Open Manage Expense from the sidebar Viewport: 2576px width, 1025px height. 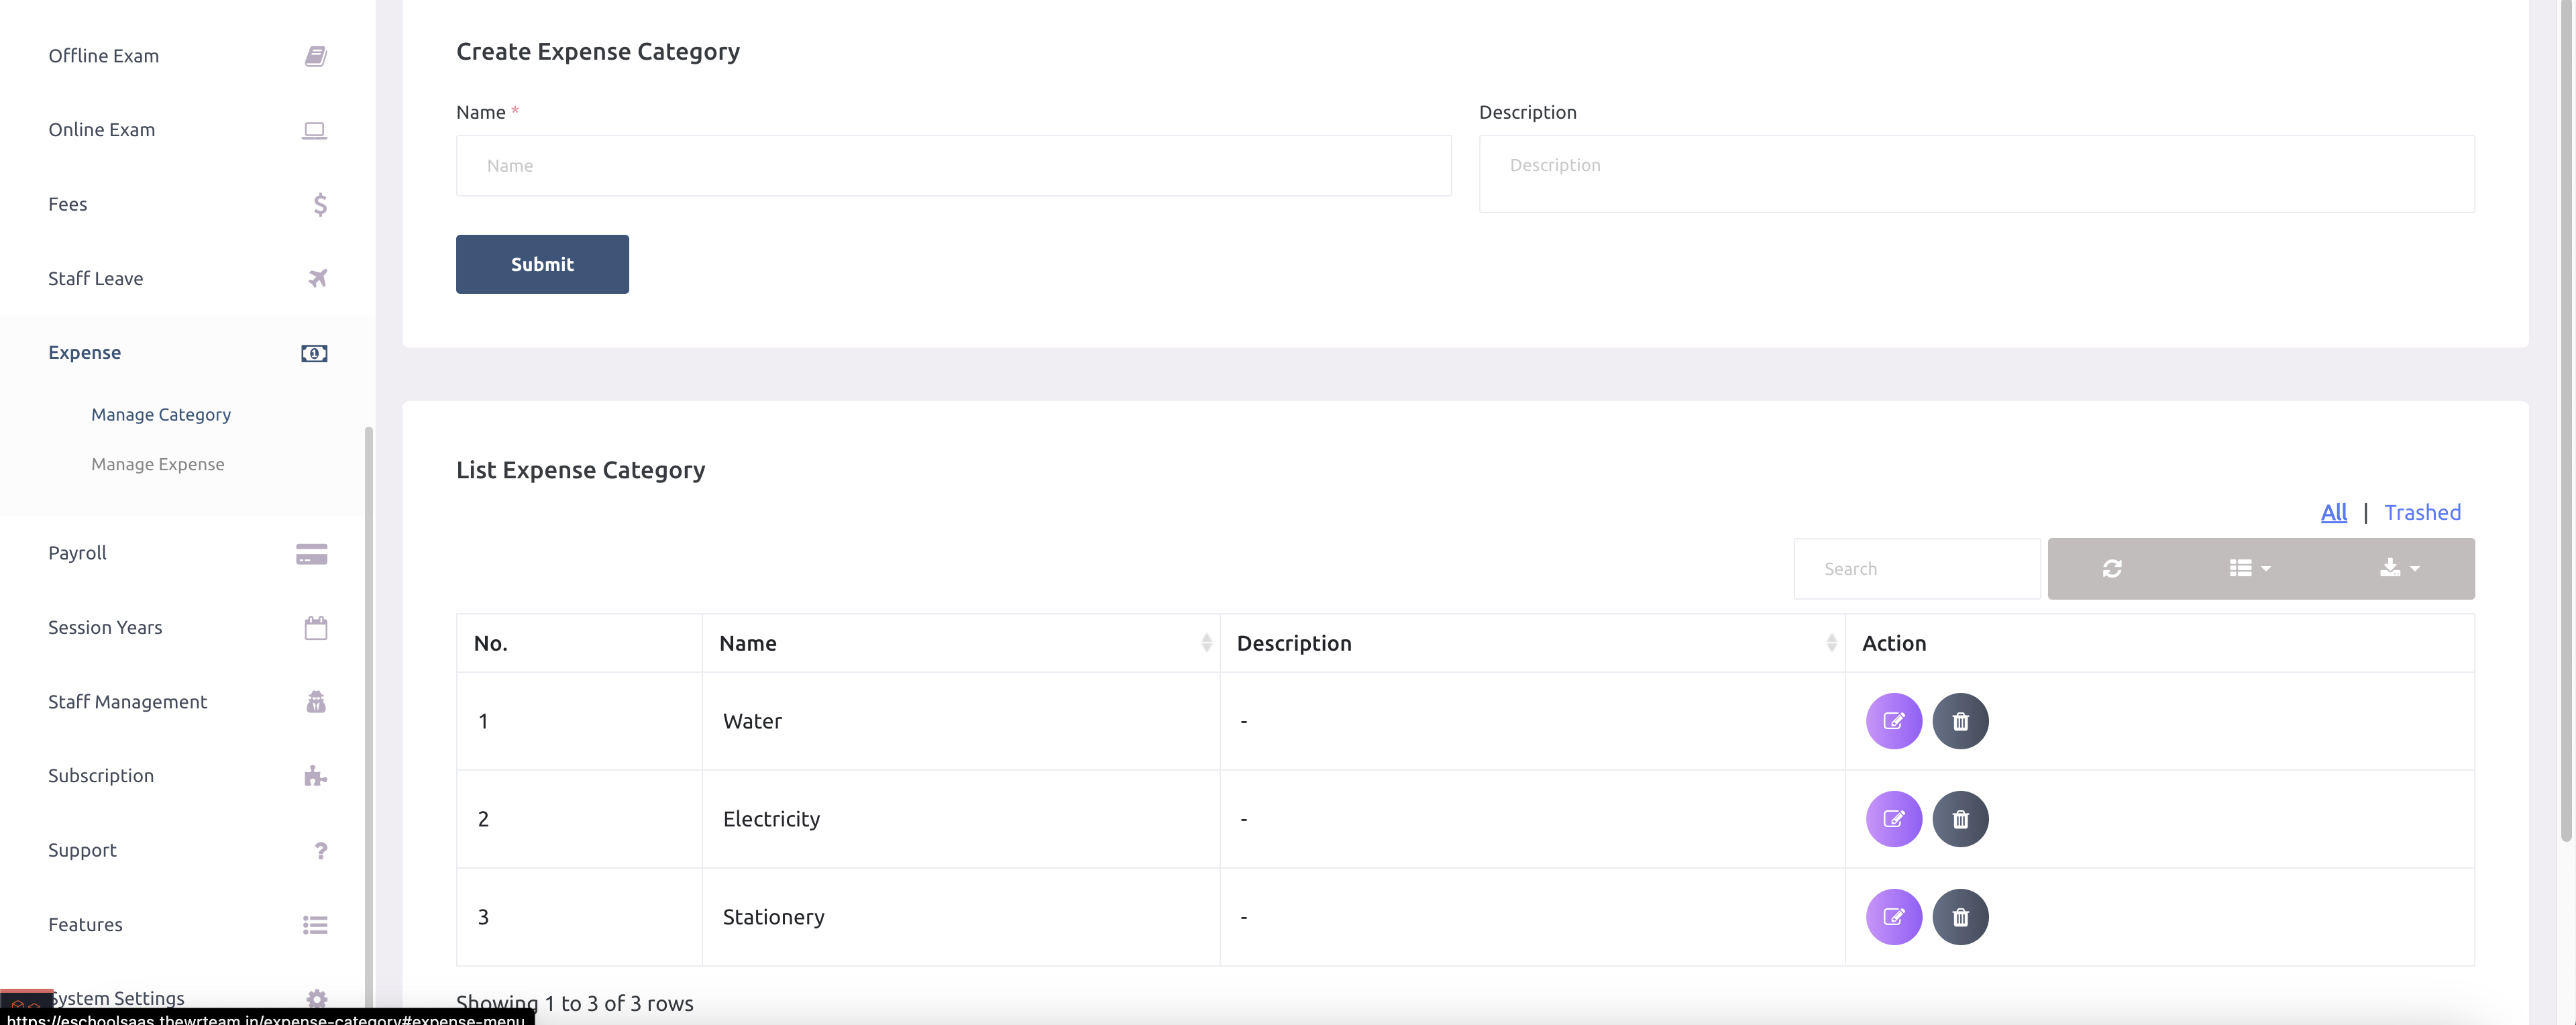tap(157, 464)
